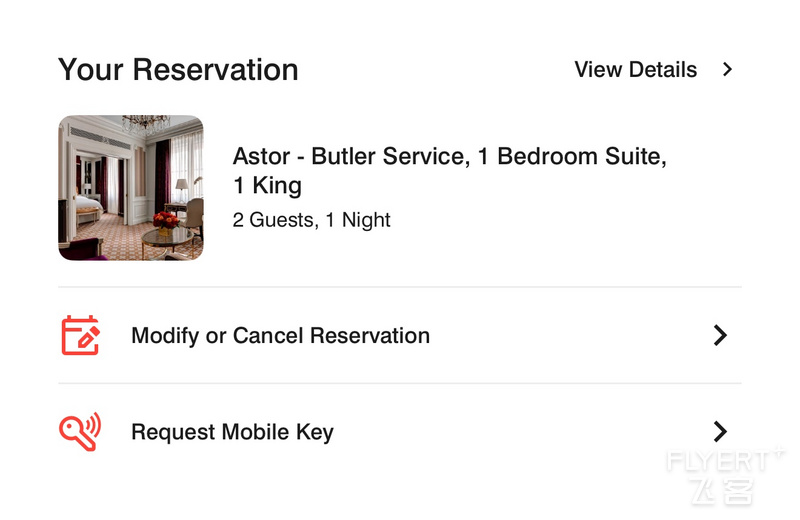Click the 2 Guests, 1 Night text
Image resolution: width=800 pixels, height=520 pixels.
click(x=311, y=220)
